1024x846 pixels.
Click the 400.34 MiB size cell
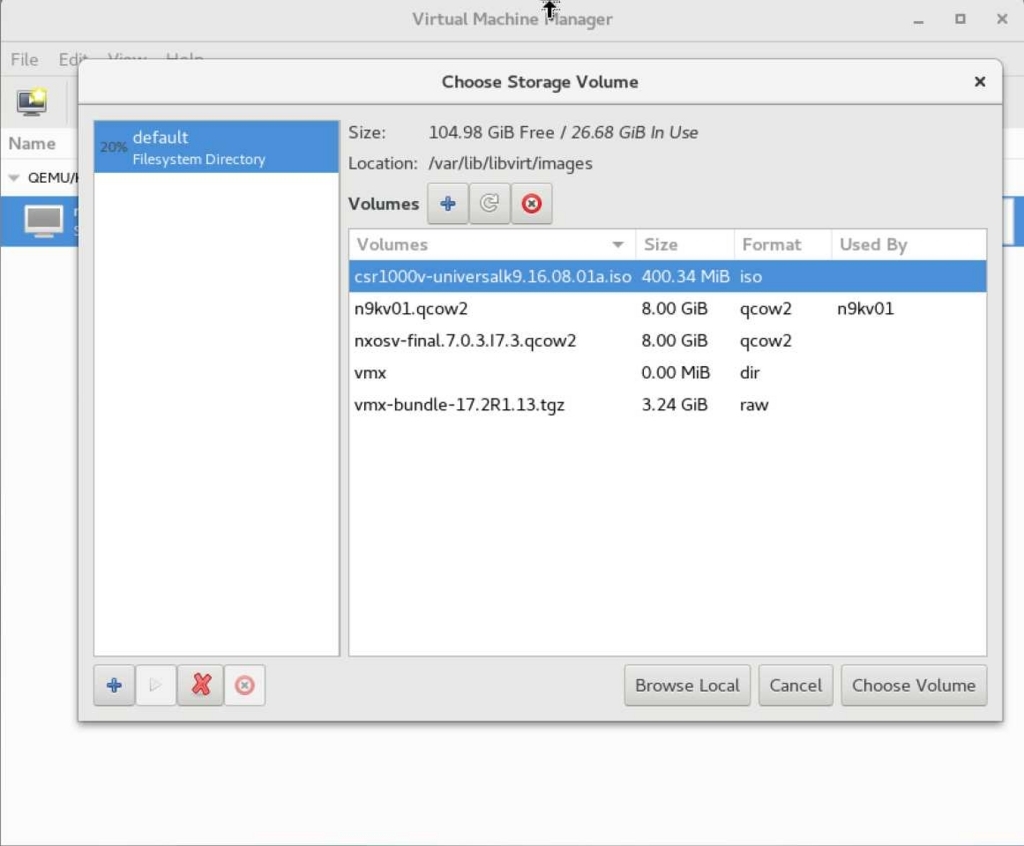point(685,276)
